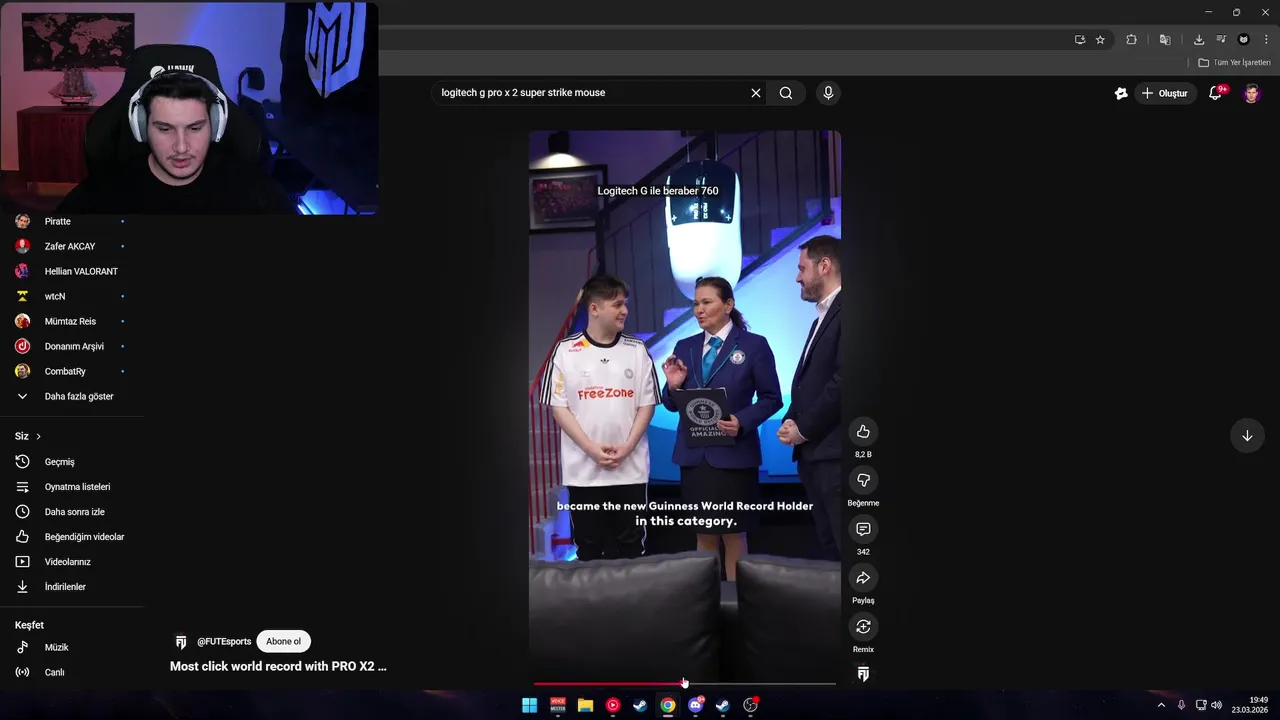Like the Short with thumbs up
1280x720 pixels.
tap(863, 432)
